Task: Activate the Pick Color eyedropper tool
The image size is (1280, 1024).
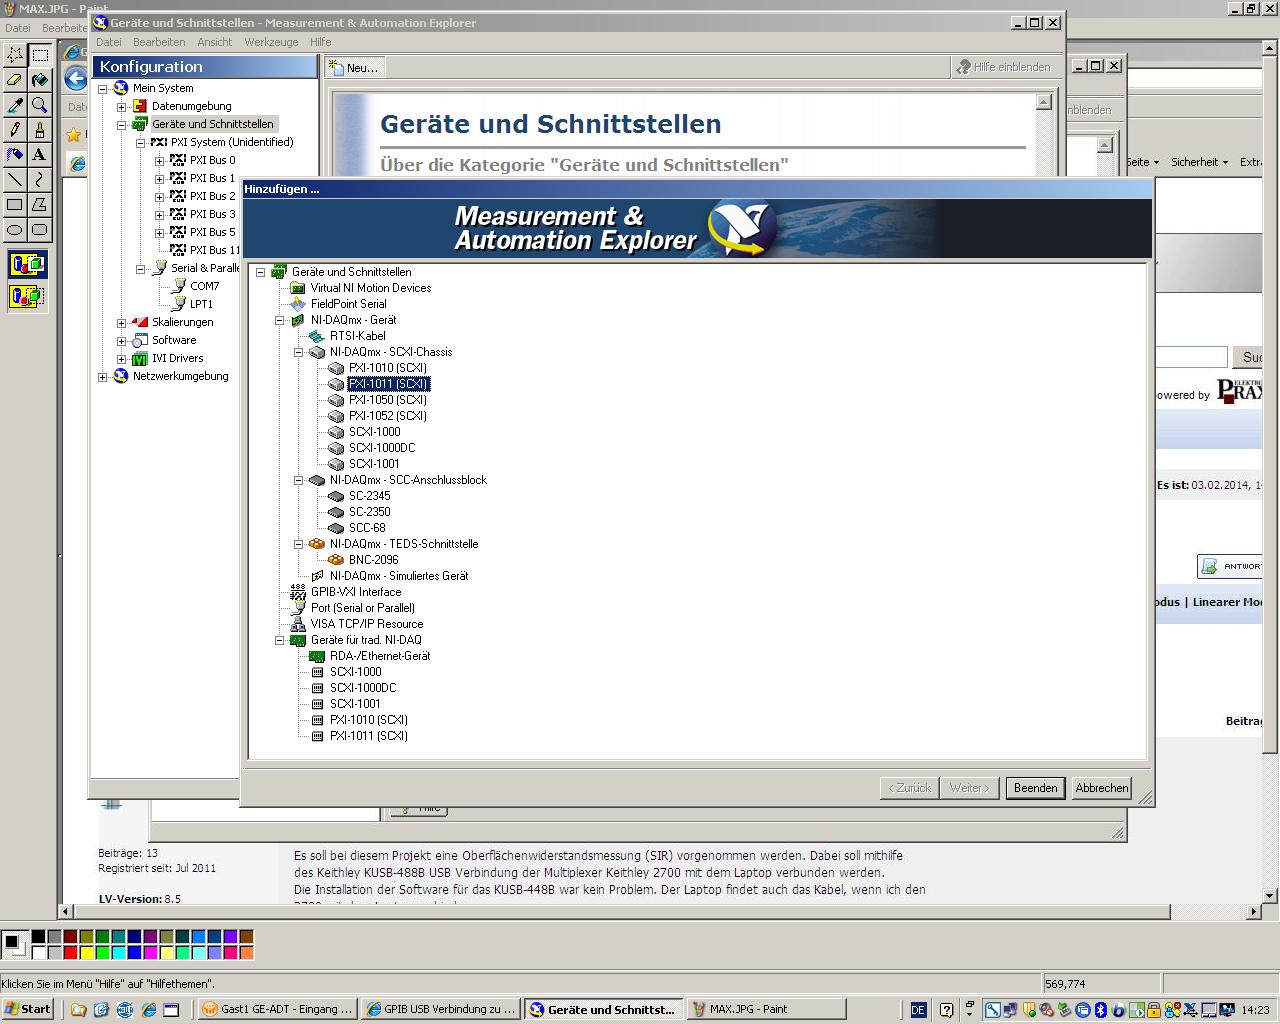Action: coord(15,105)
